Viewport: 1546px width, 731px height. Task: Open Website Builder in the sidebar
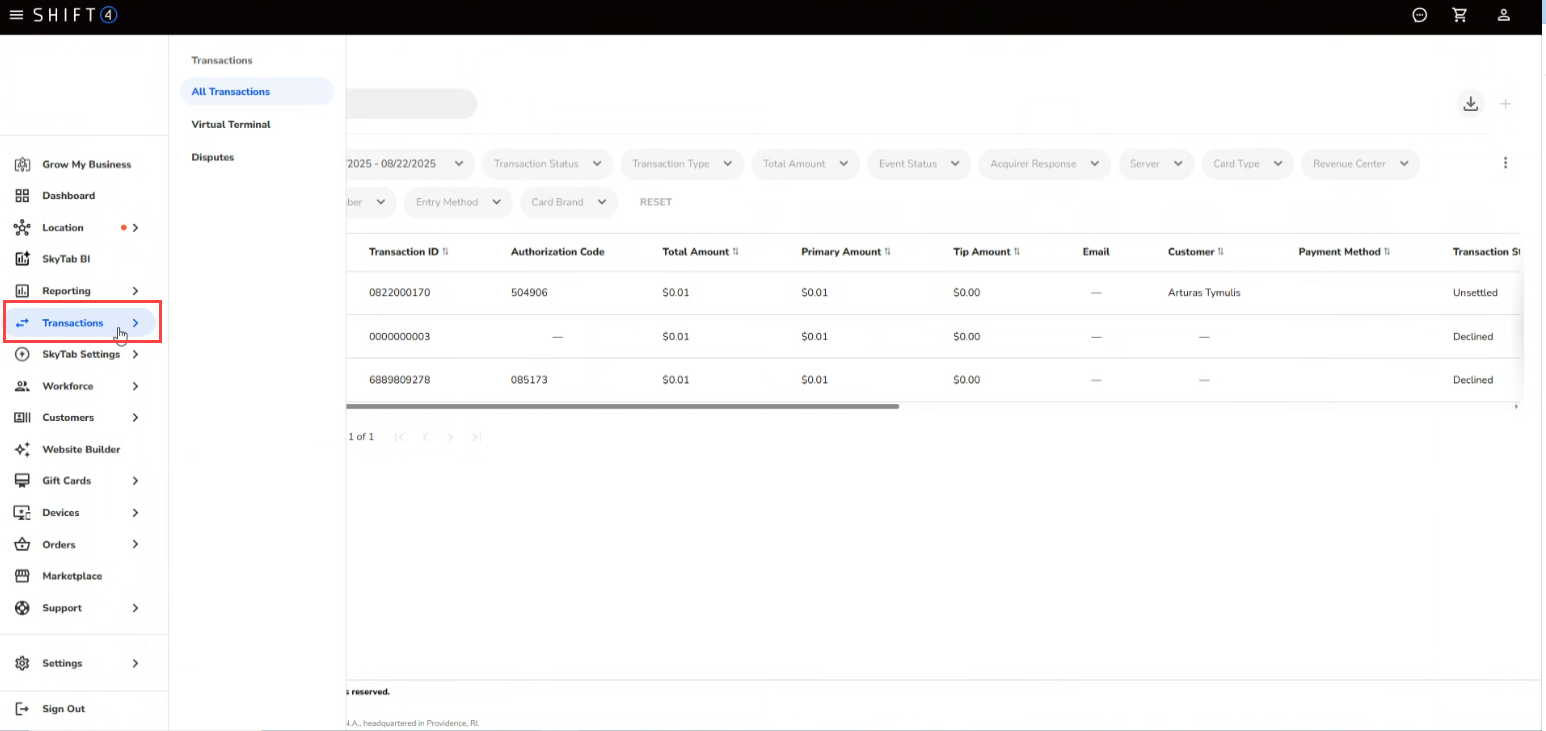click(x=80, y=450)
